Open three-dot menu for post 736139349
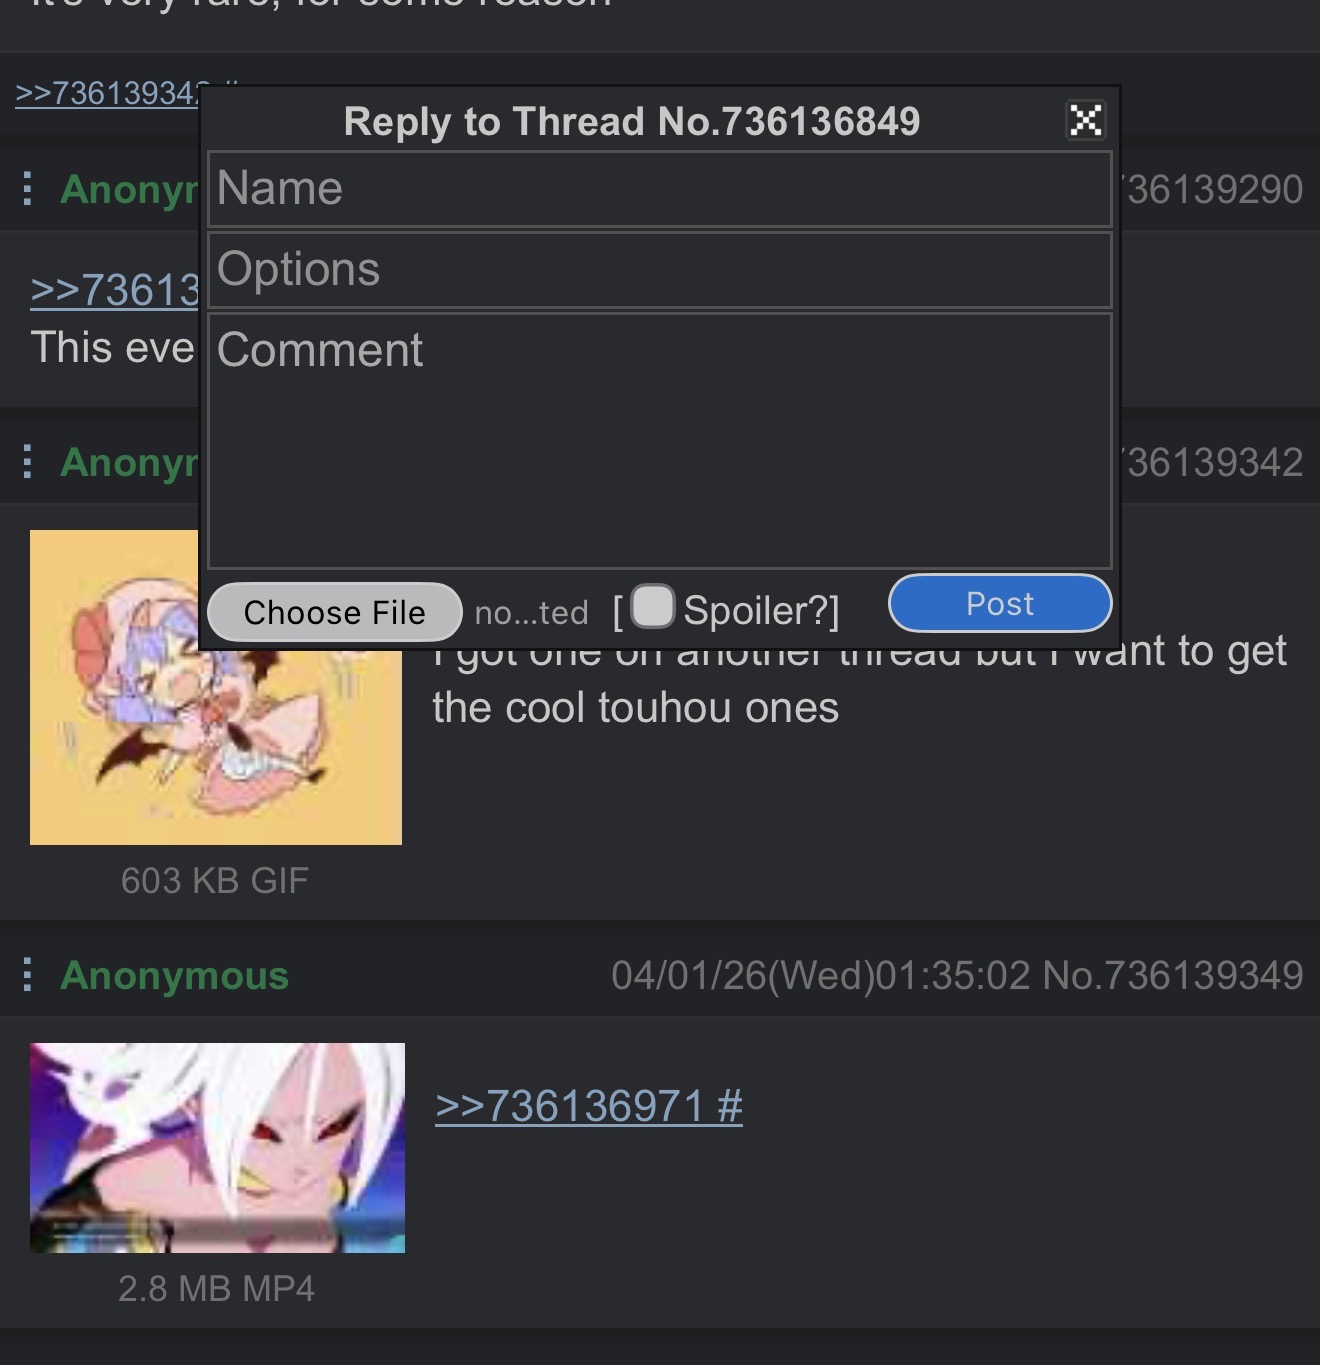This screenshot has width=1320, height=1365. [x=28, y=974]
